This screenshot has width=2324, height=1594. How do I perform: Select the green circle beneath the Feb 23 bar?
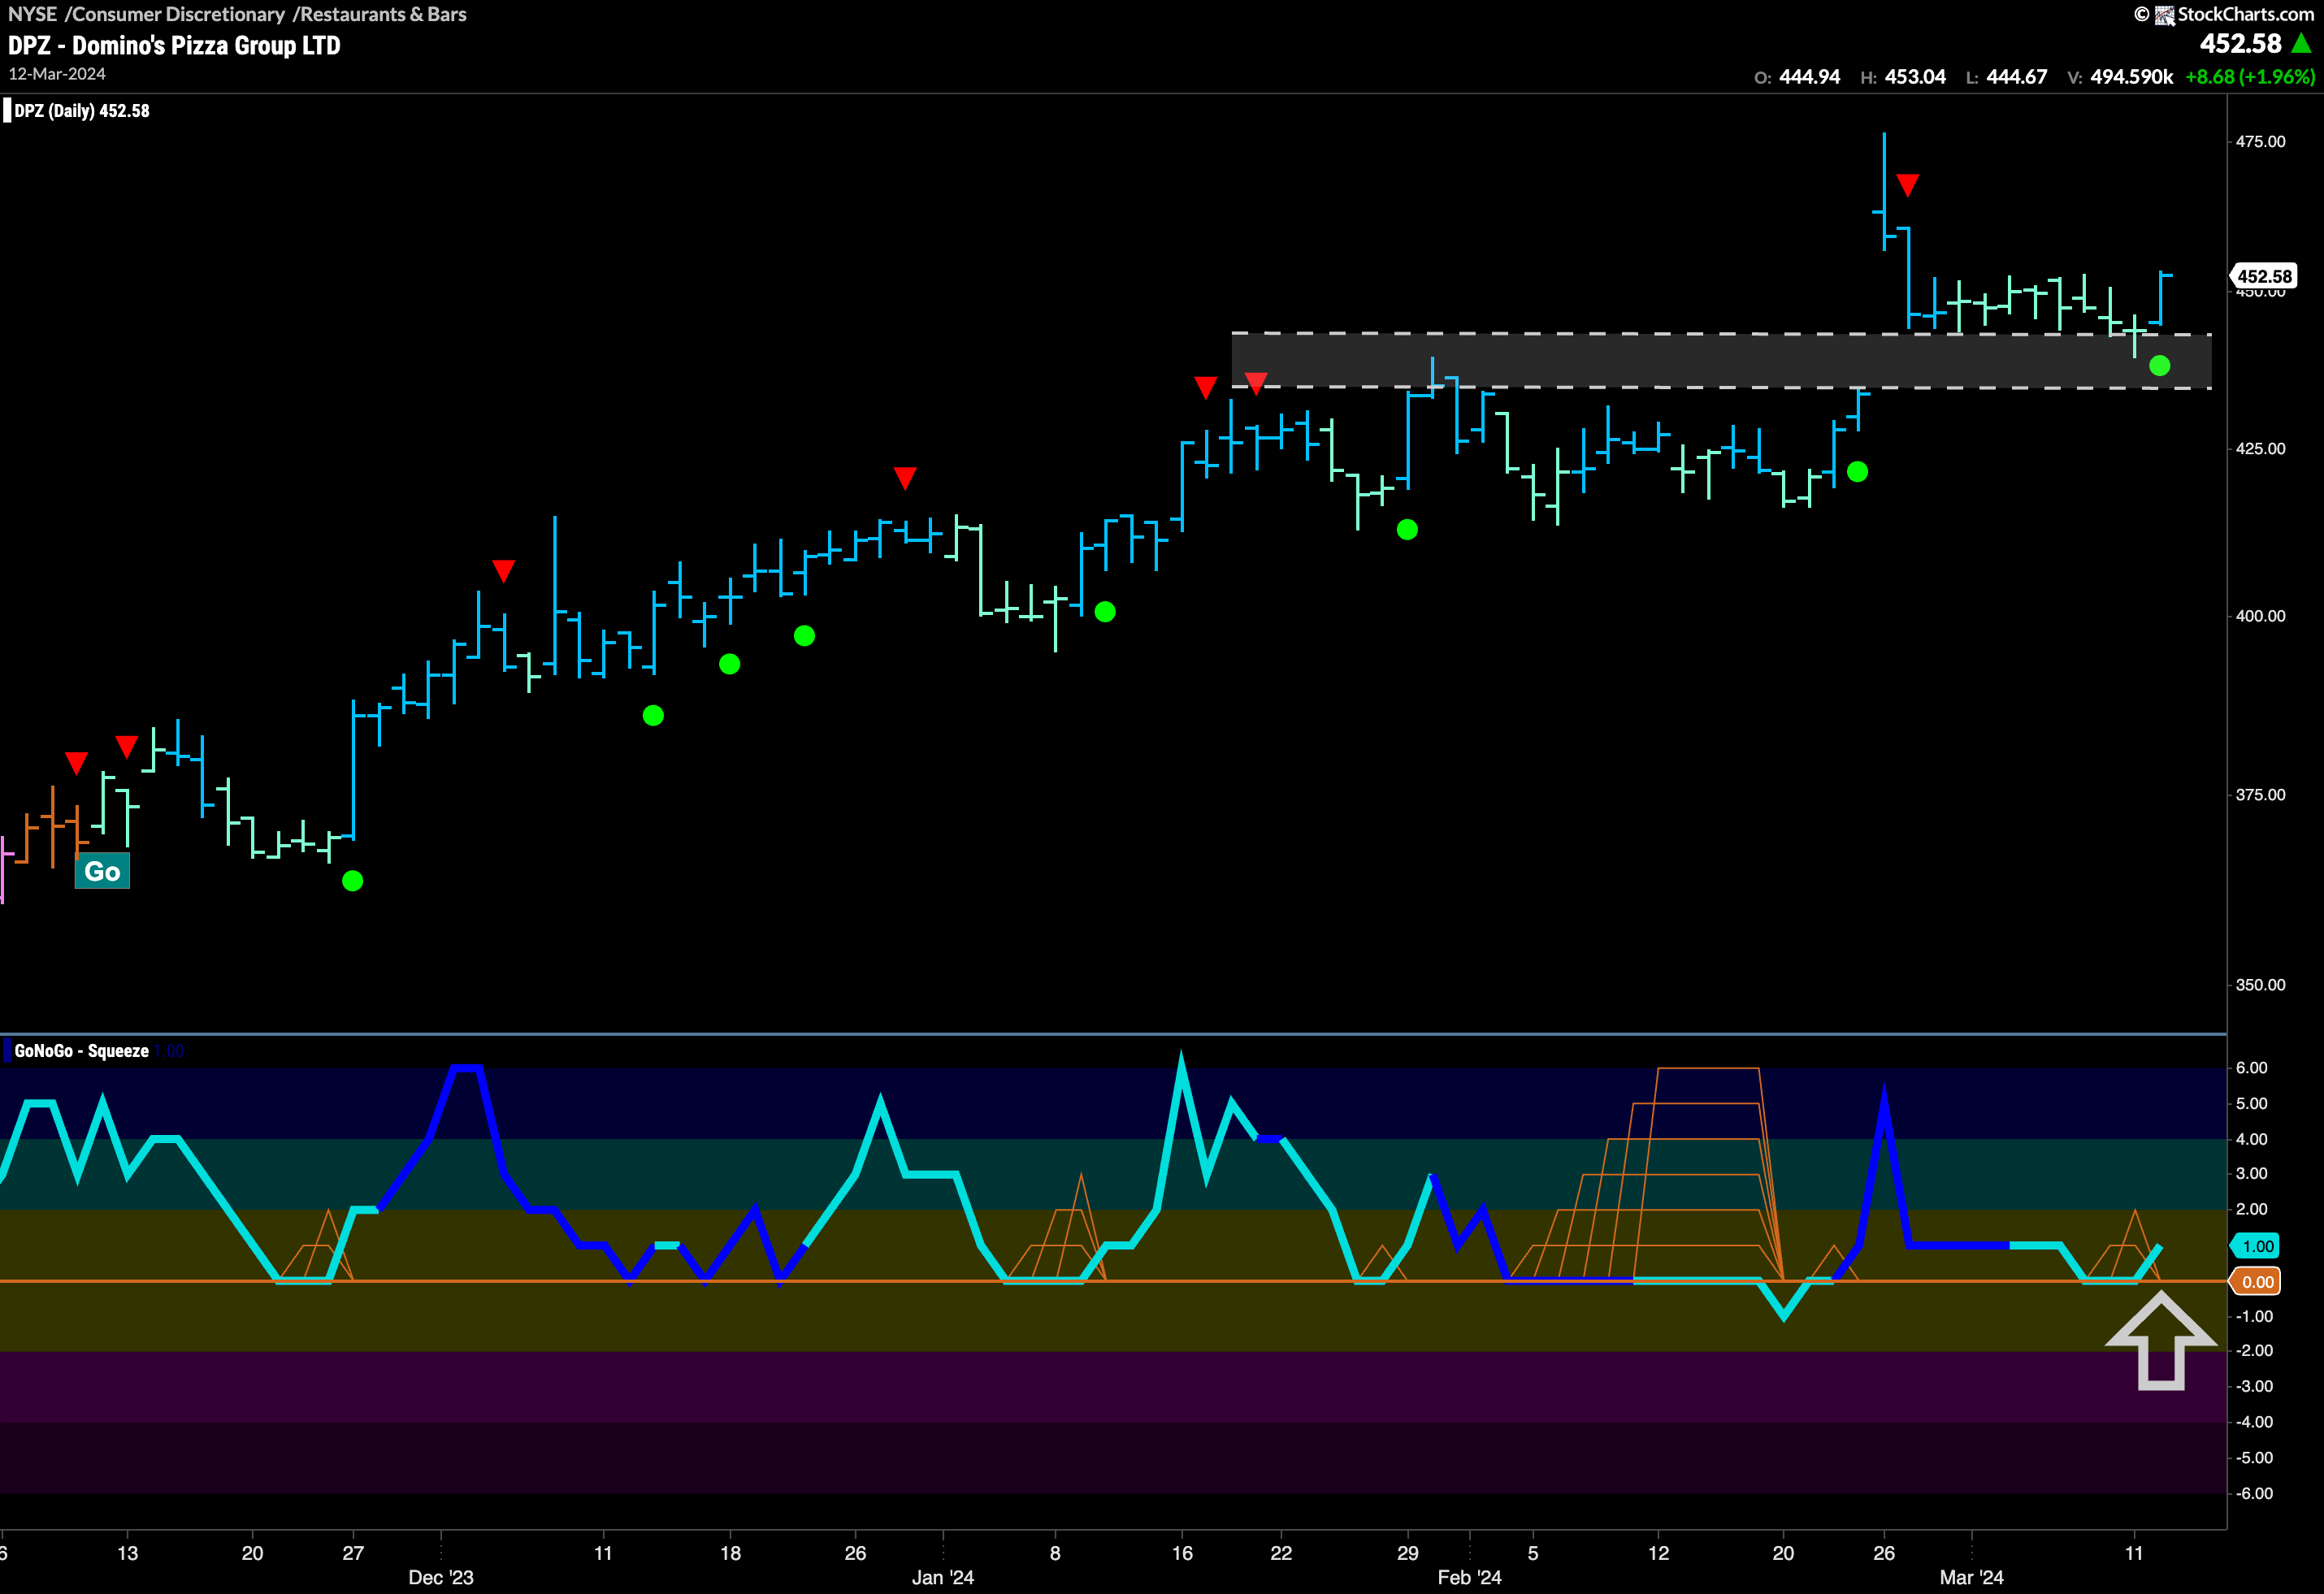coord(1857,472)
